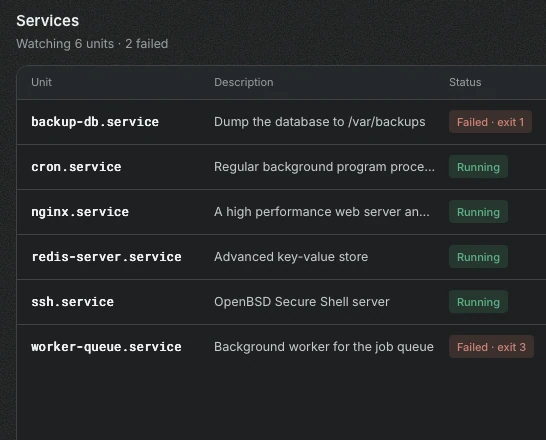Click 'OpenBSD Secure Shell server' description
This screenshot has height=440, width=546.
[x=302, y=301]
